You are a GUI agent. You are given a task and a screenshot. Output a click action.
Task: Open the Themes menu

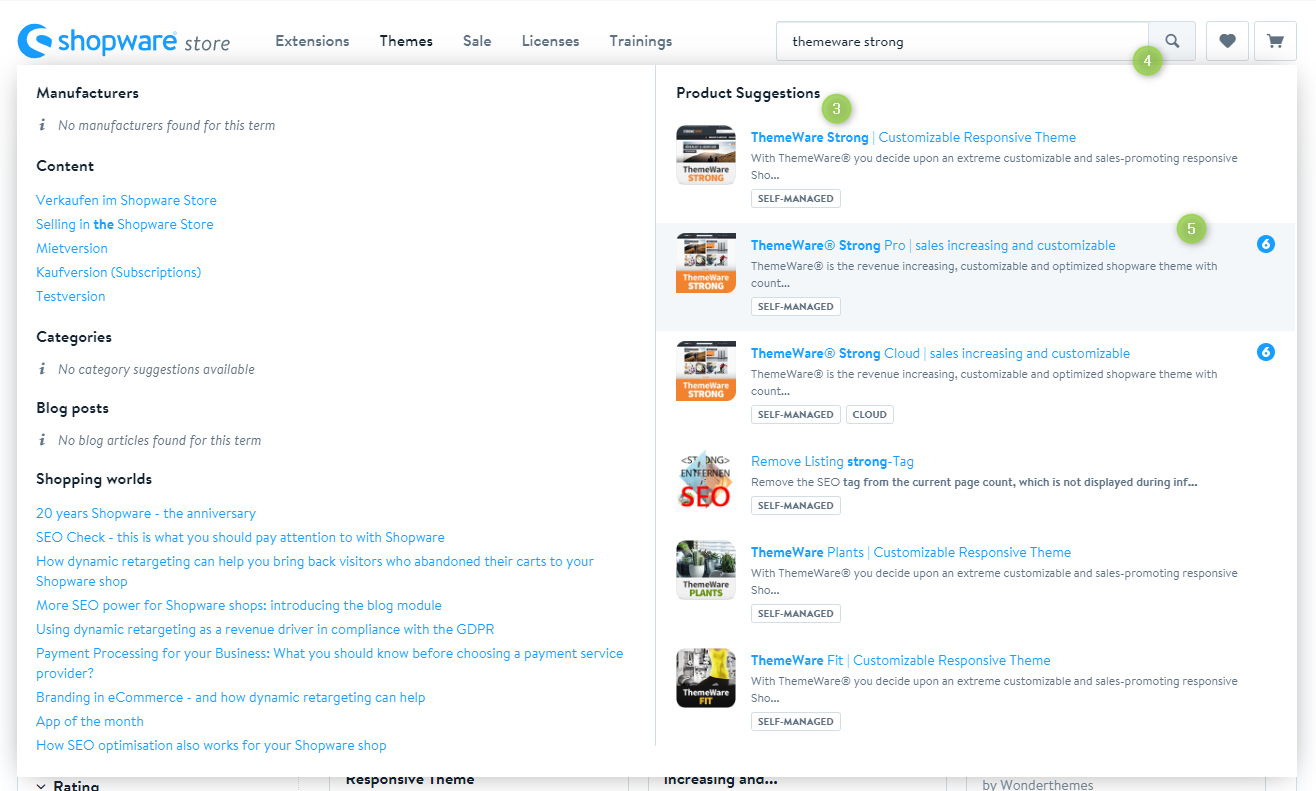point(406,41)
